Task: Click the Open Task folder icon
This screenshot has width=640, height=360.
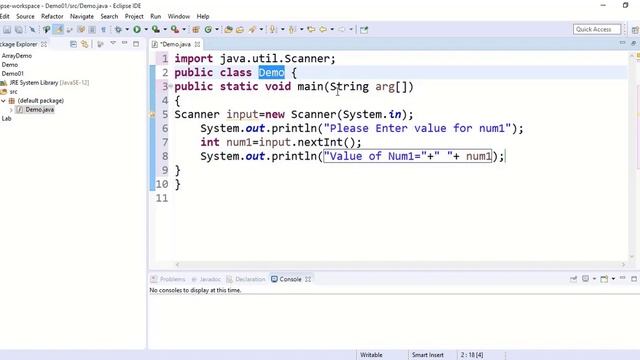Action: [240, 29]
